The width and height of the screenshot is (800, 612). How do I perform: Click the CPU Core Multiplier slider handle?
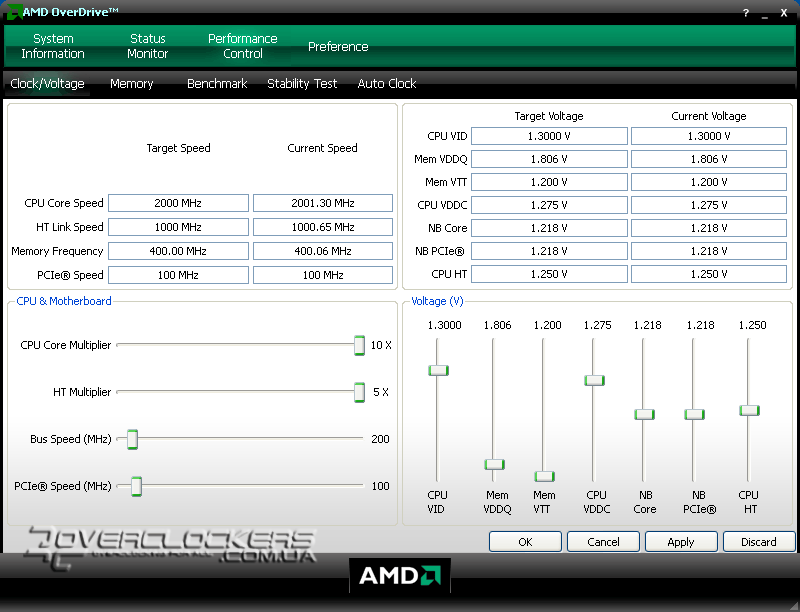click(x=359, y=345)
